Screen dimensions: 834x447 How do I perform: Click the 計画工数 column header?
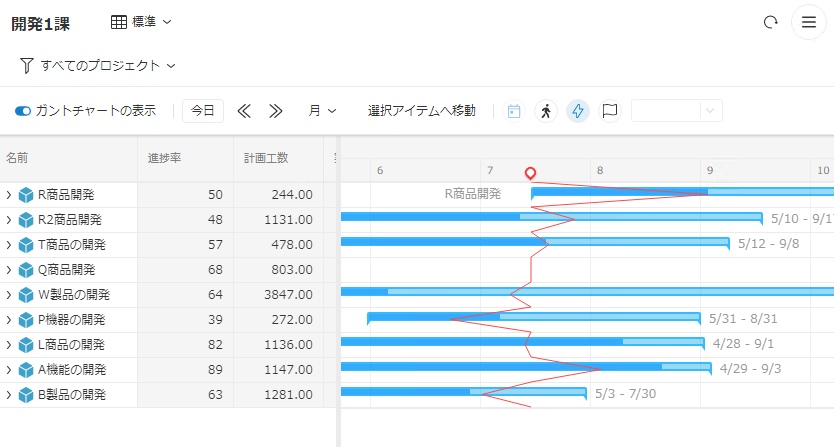coord(266,158)
